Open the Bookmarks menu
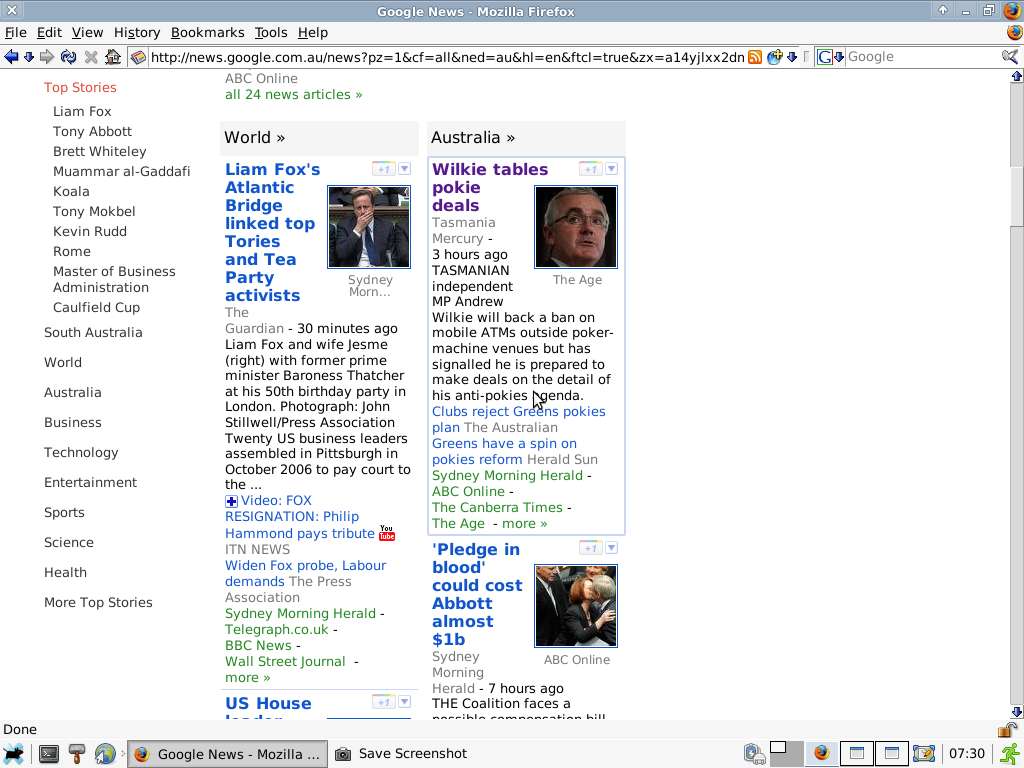Viewport: 1024px width, 768px height. (x=208, y=33)
